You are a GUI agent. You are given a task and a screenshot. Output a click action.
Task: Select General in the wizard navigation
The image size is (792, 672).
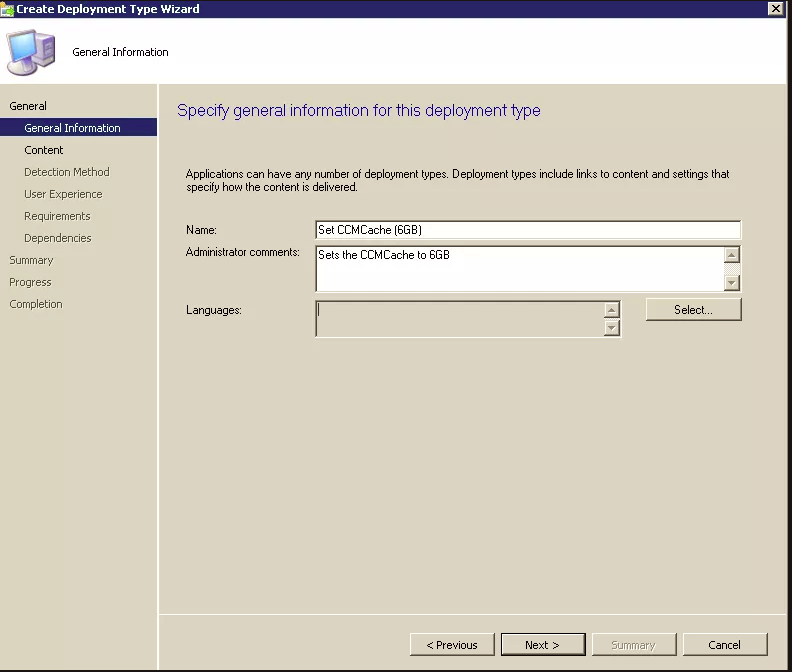(28, 106)
